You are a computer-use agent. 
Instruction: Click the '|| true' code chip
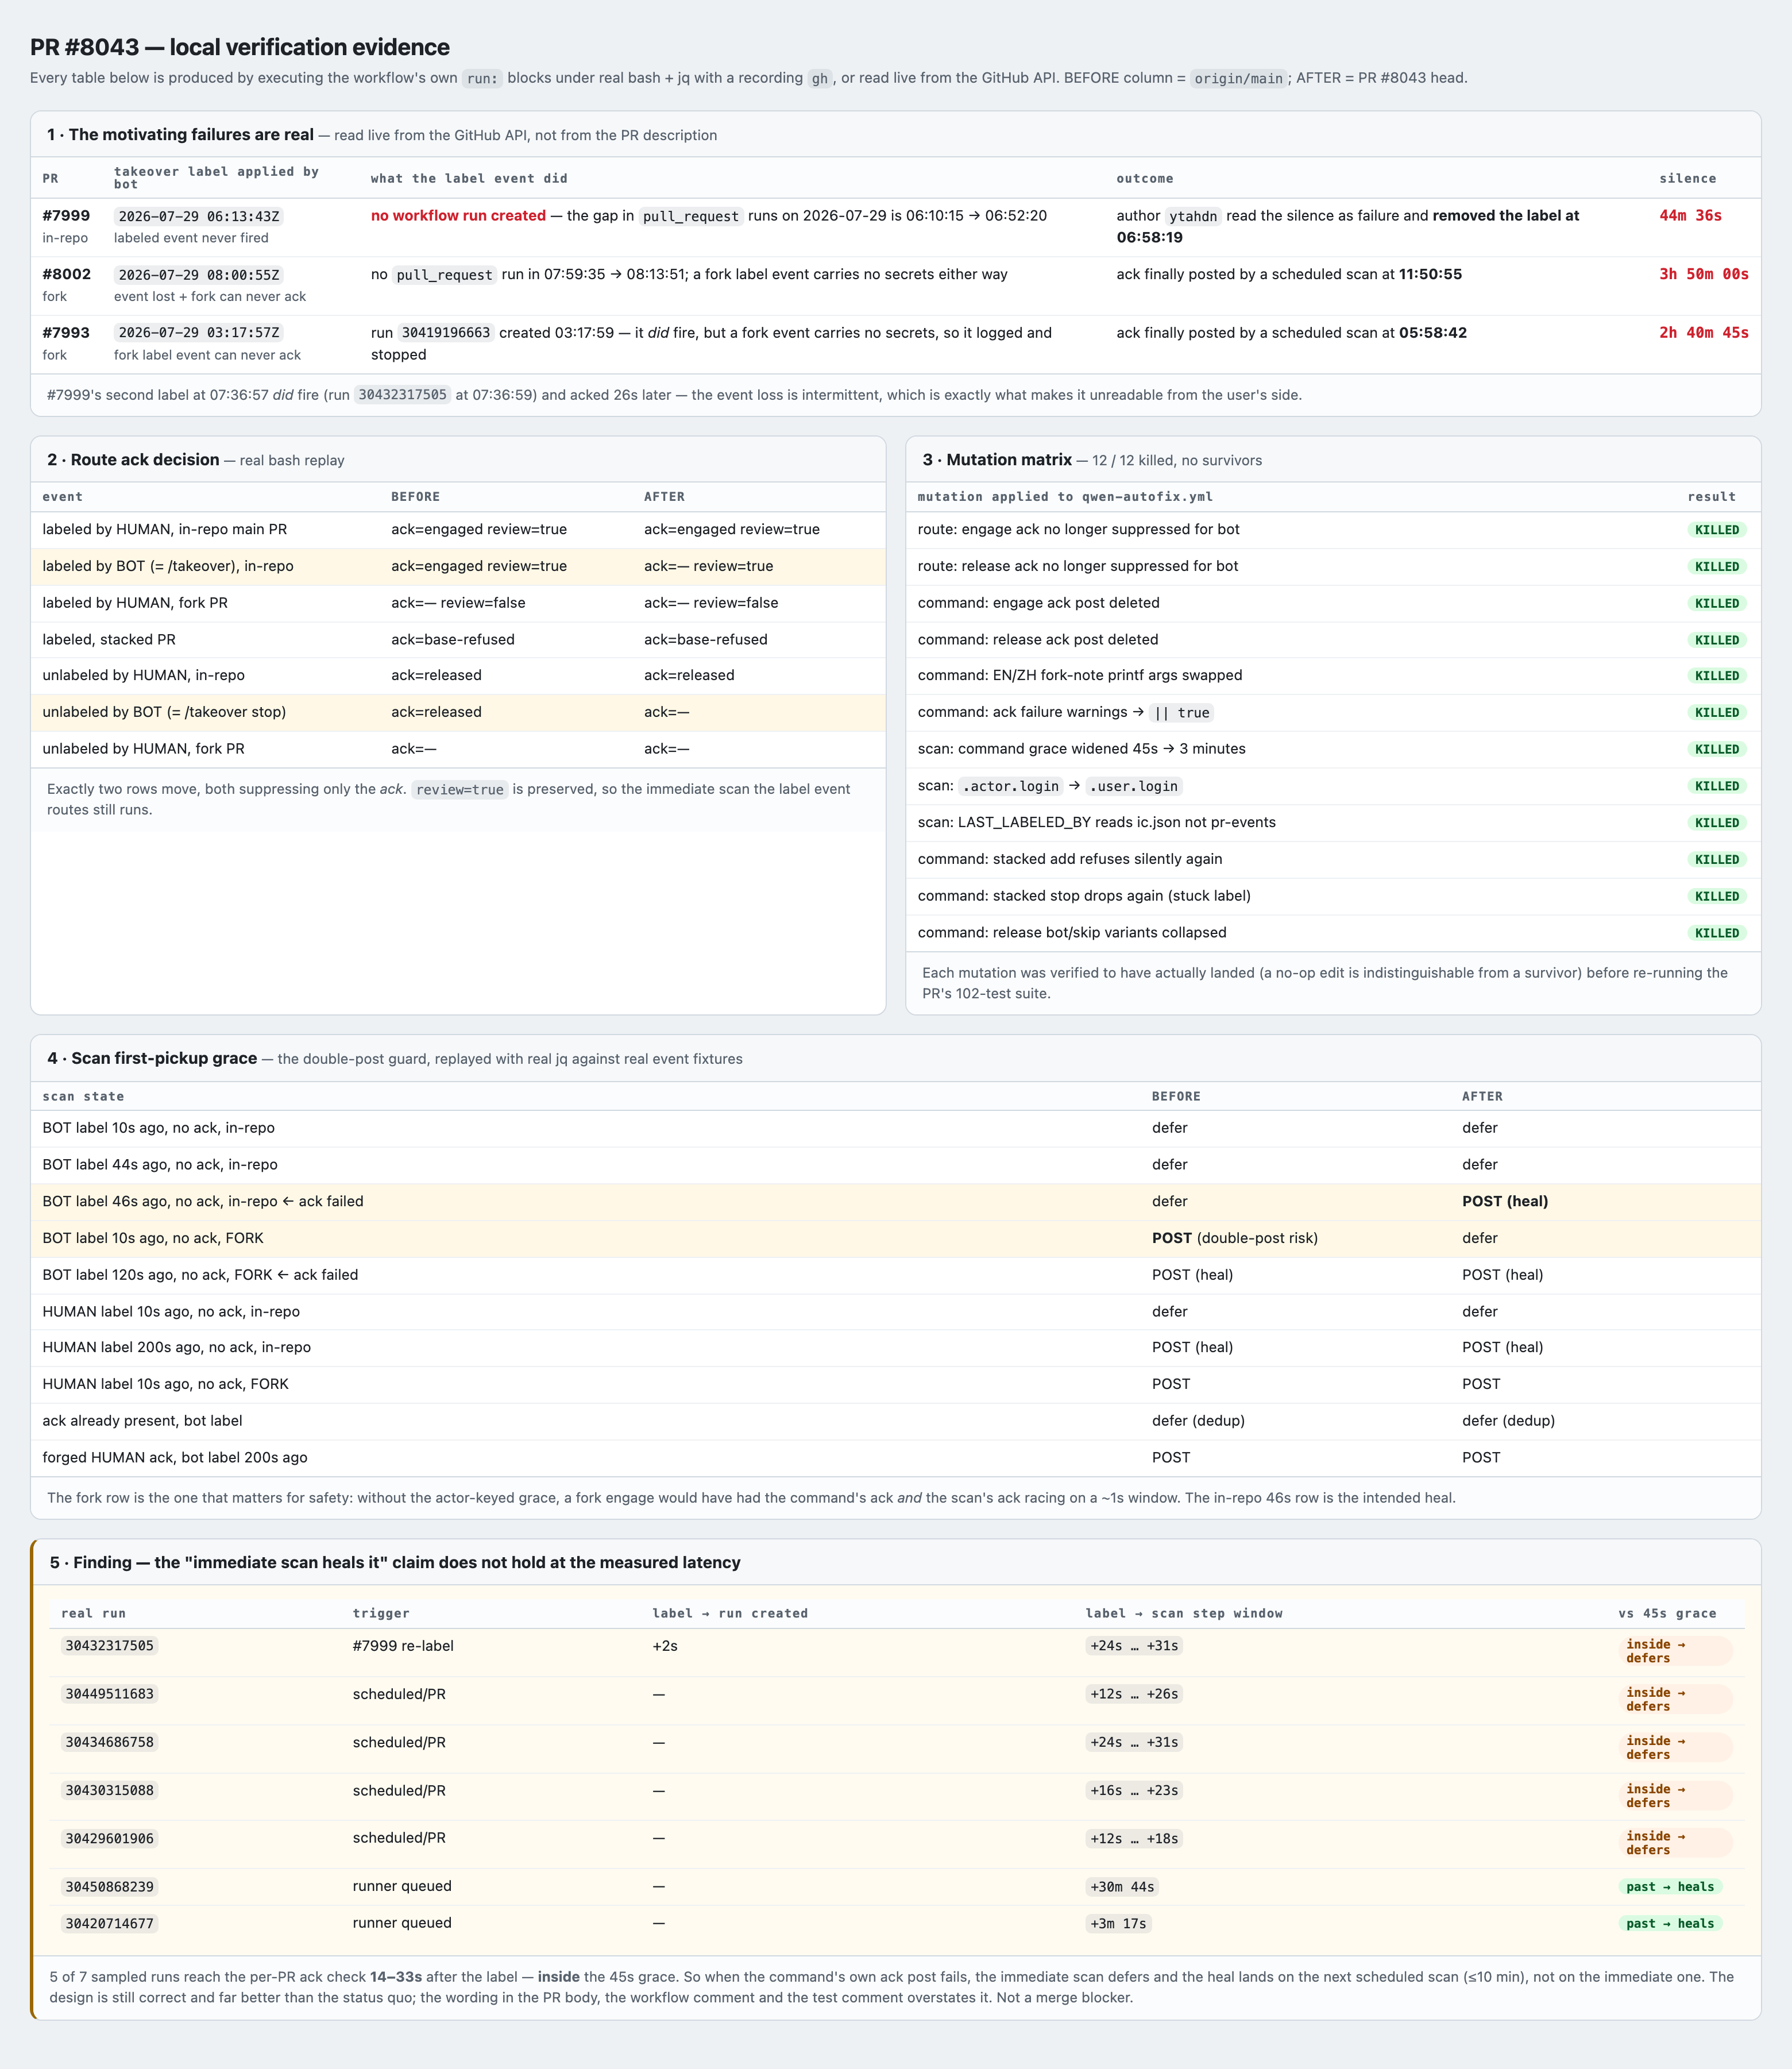point(1181,713)
